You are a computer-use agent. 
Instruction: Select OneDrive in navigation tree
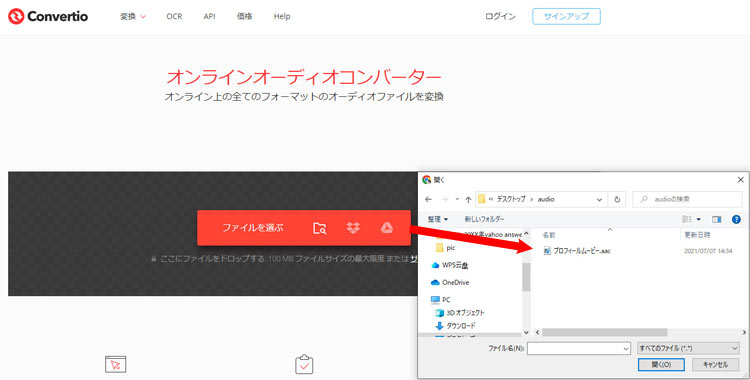point(450,282)
